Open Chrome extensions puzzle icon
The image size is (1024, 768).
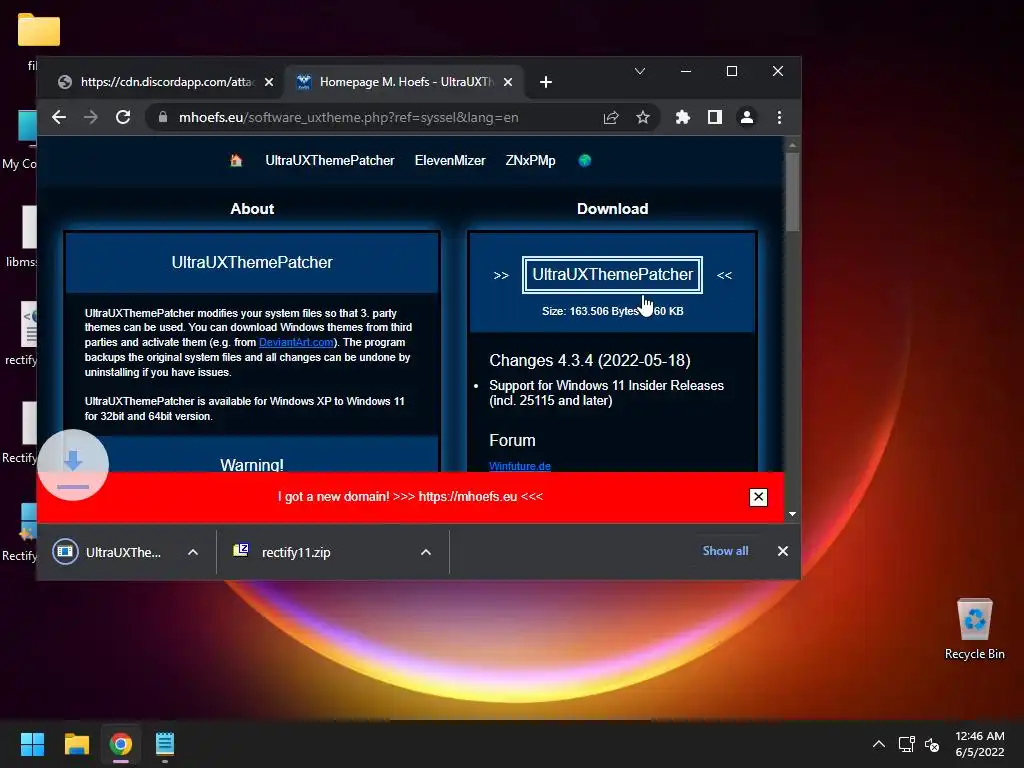pyautogui.click(x=682, y=117)
